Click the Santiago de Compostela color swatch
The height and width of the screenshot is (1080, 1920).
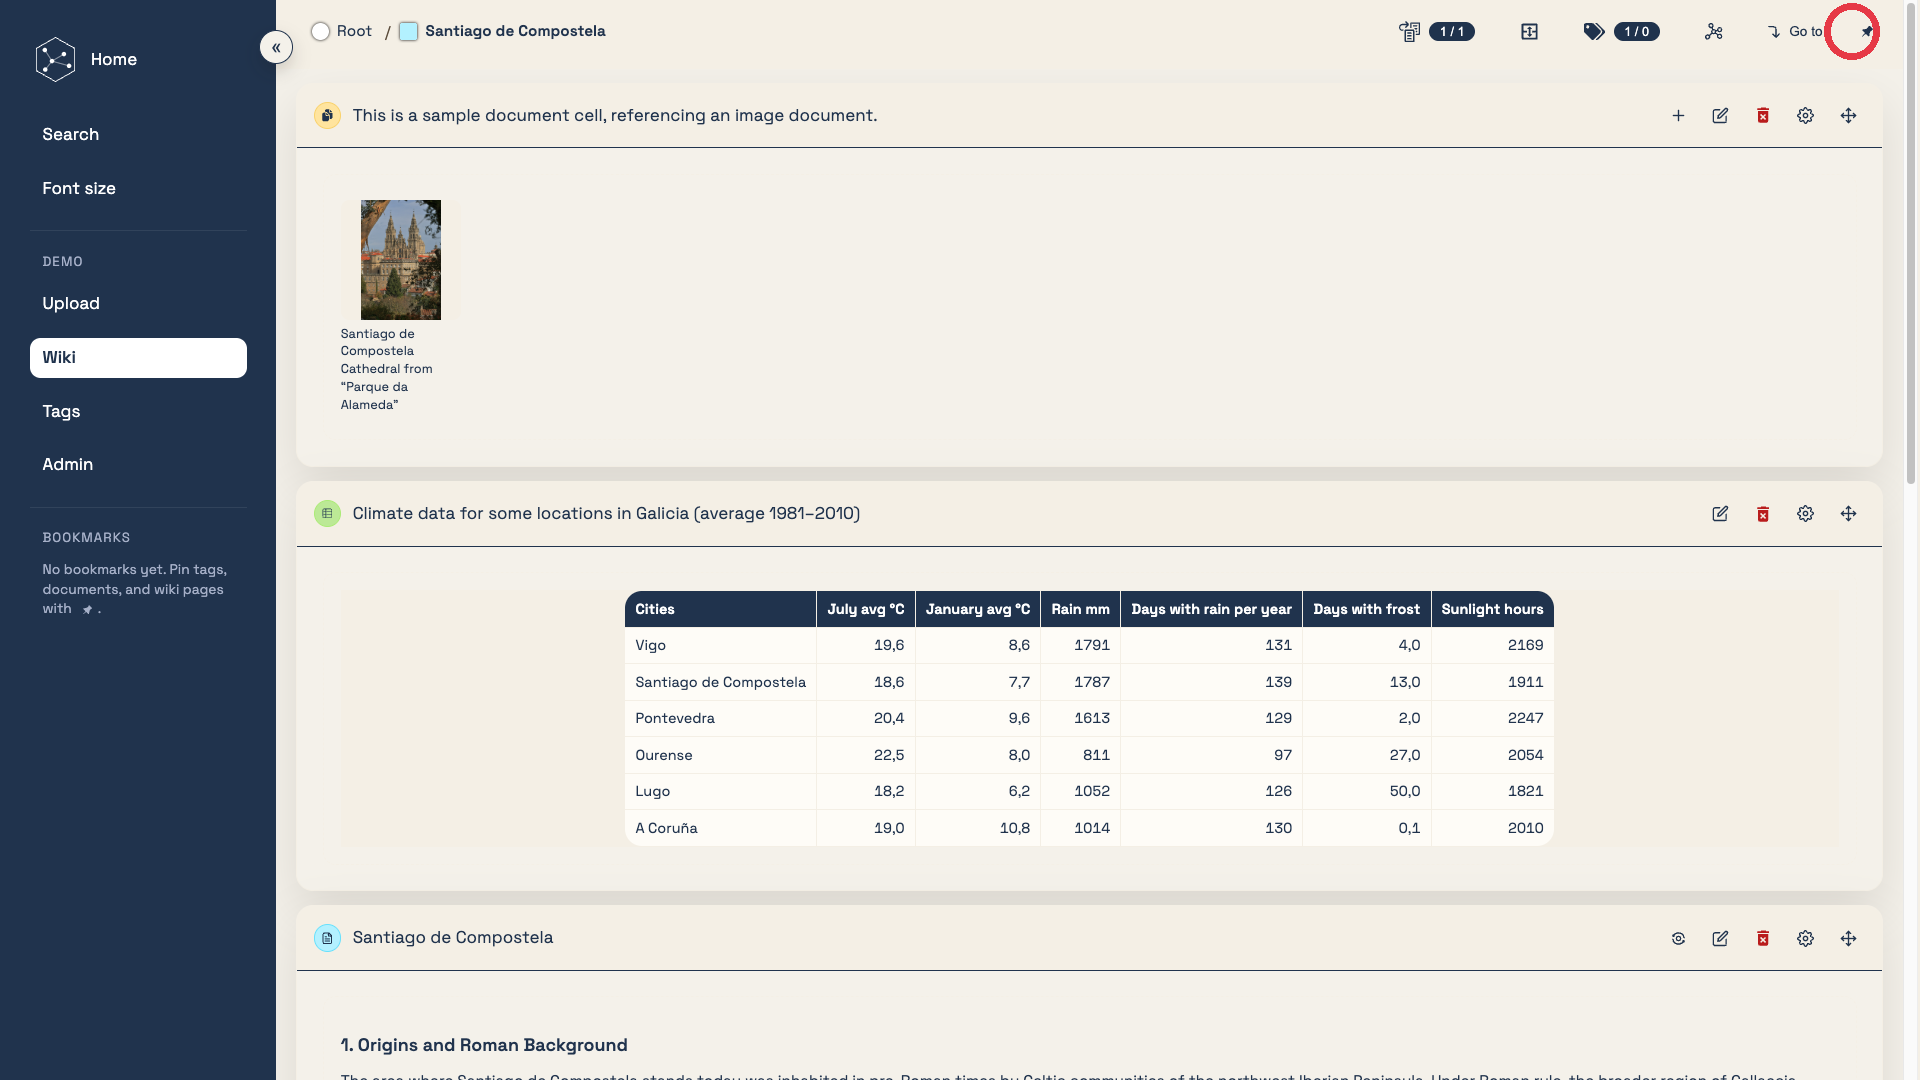point(408,32)
